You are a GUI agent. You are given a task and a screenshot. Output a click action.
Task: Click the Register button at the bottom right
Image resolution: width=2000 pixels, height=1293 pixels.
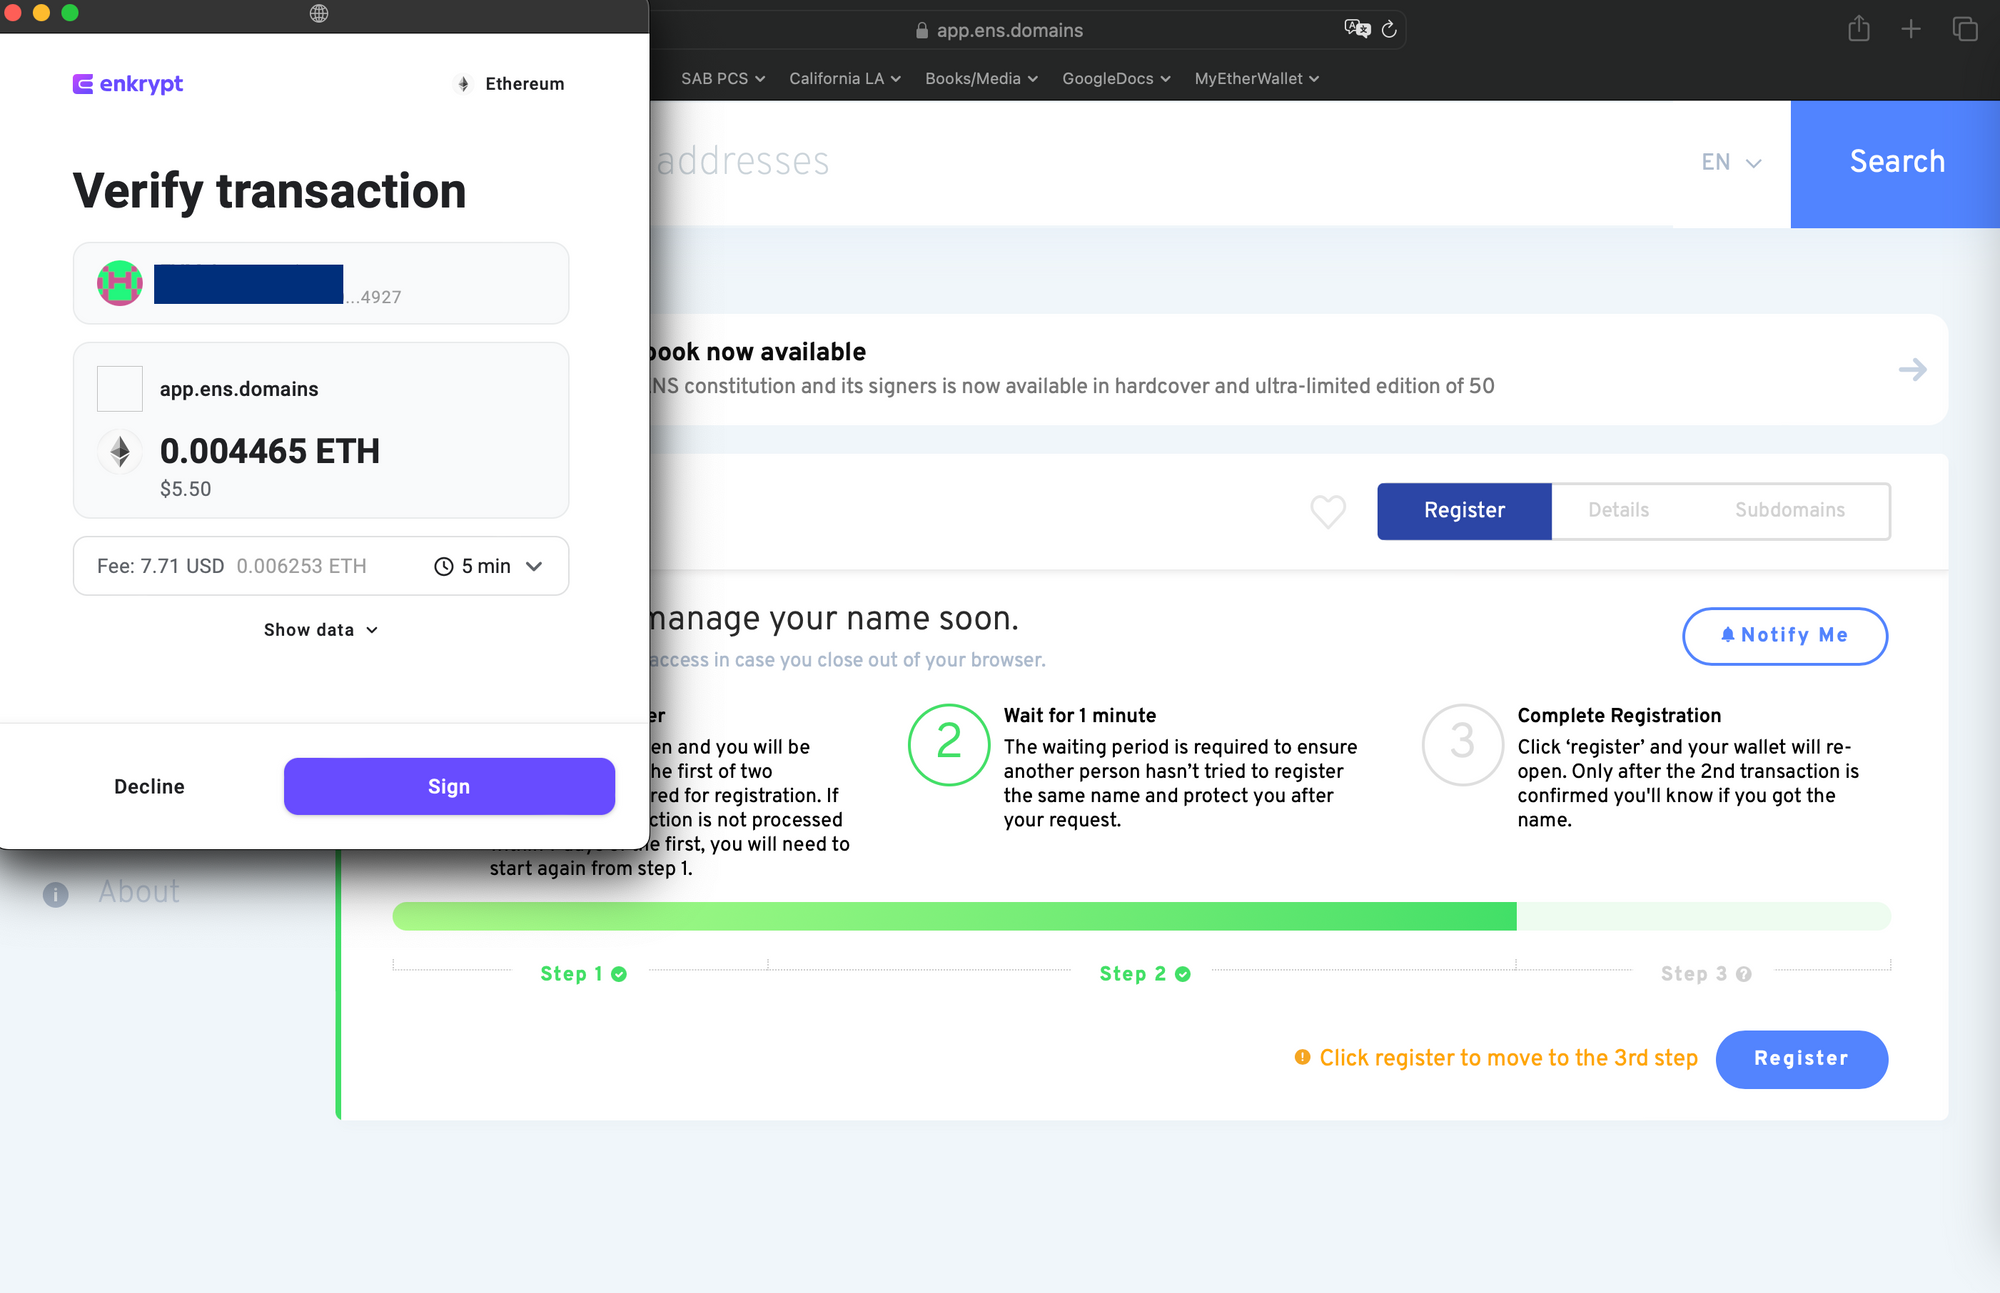pyautogui.click(x=1801, y=1058)
